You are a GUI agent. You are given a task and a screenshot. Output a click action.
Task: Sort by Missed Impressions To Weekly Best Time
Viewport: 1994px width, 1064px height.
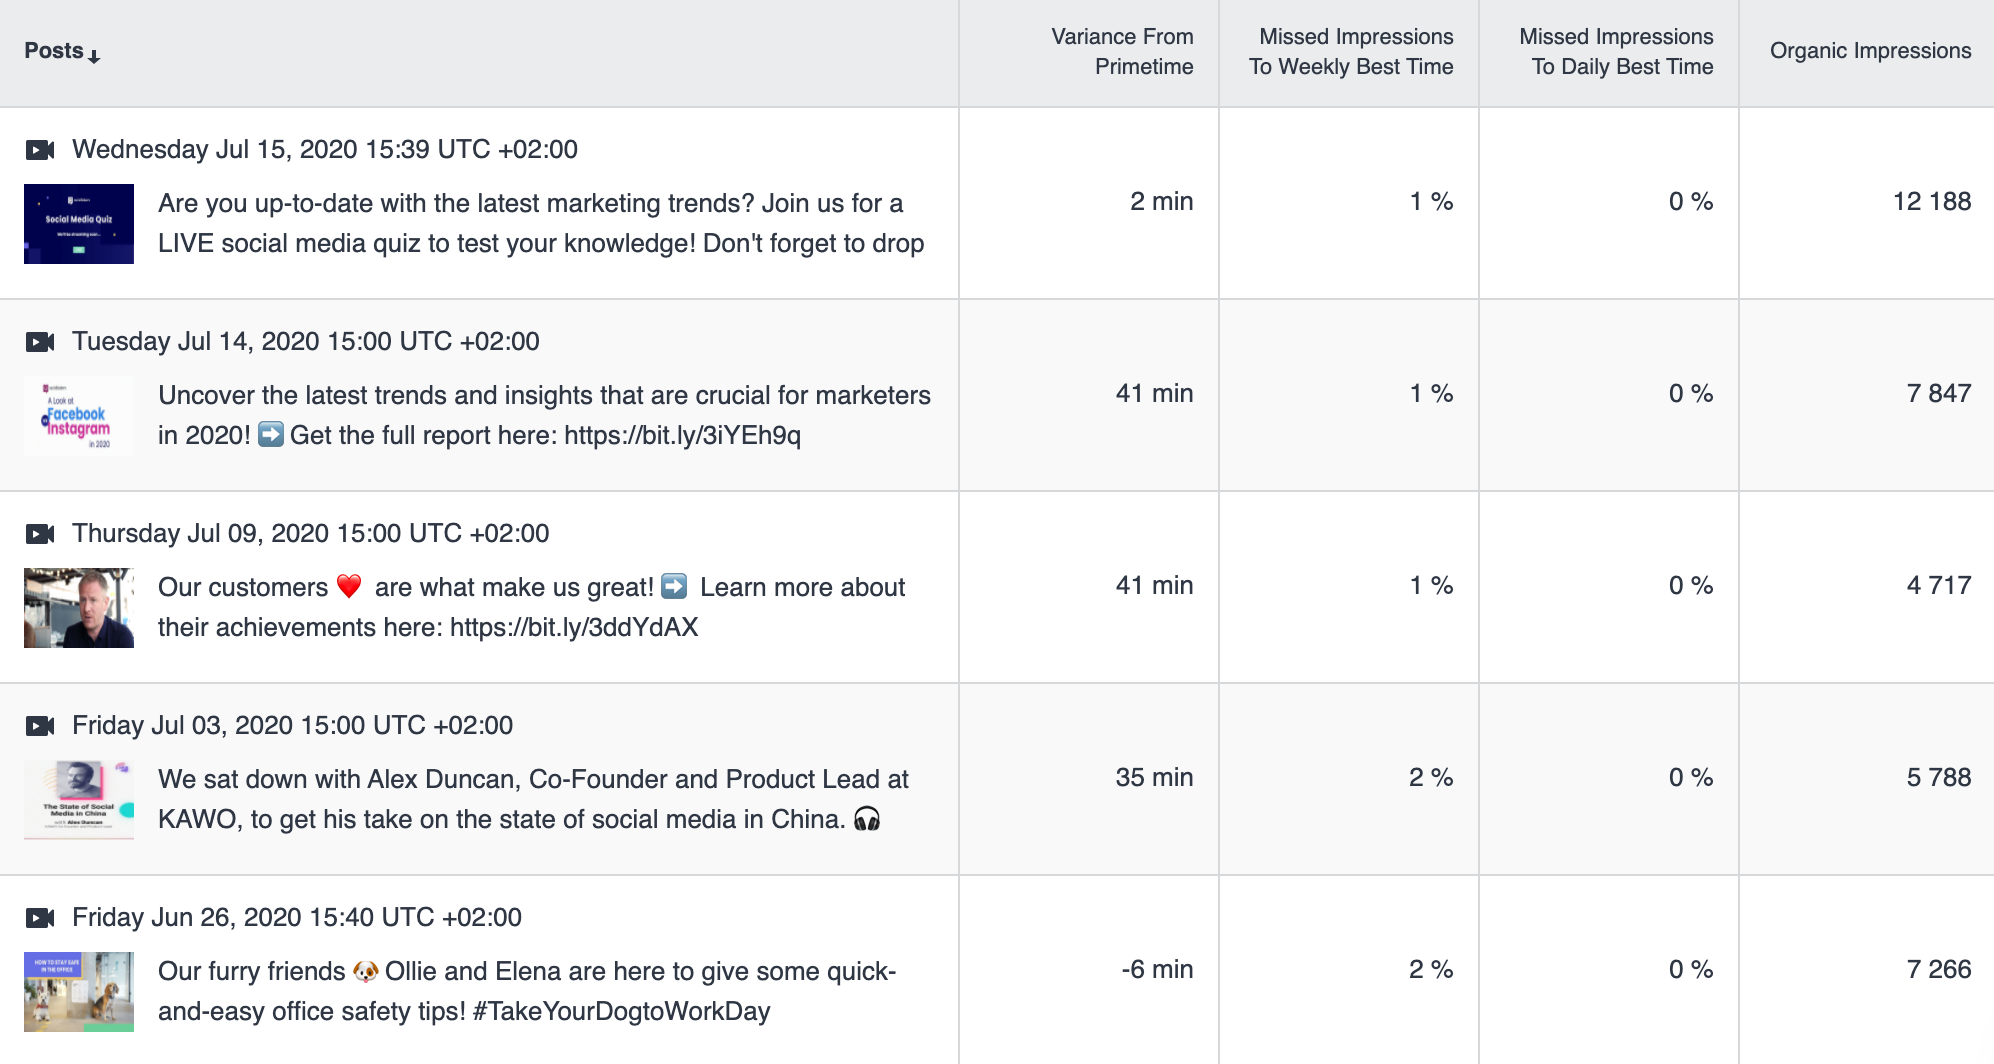coord(1351,52)
